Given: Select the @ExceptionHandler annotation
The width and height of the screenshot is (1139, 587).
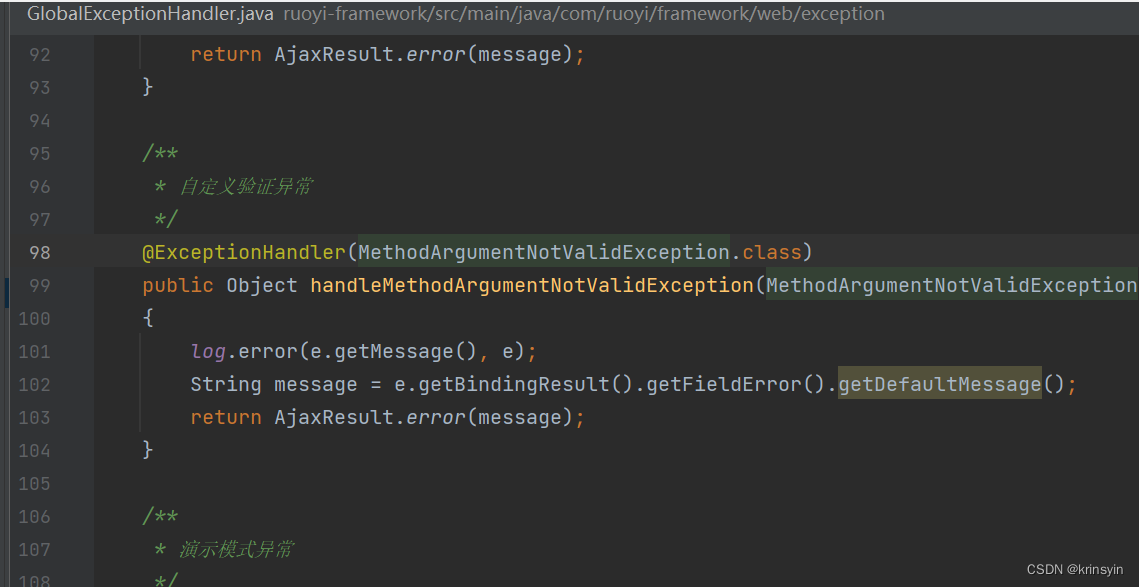Looking at the screenshot, I should (x=244, y=252).
